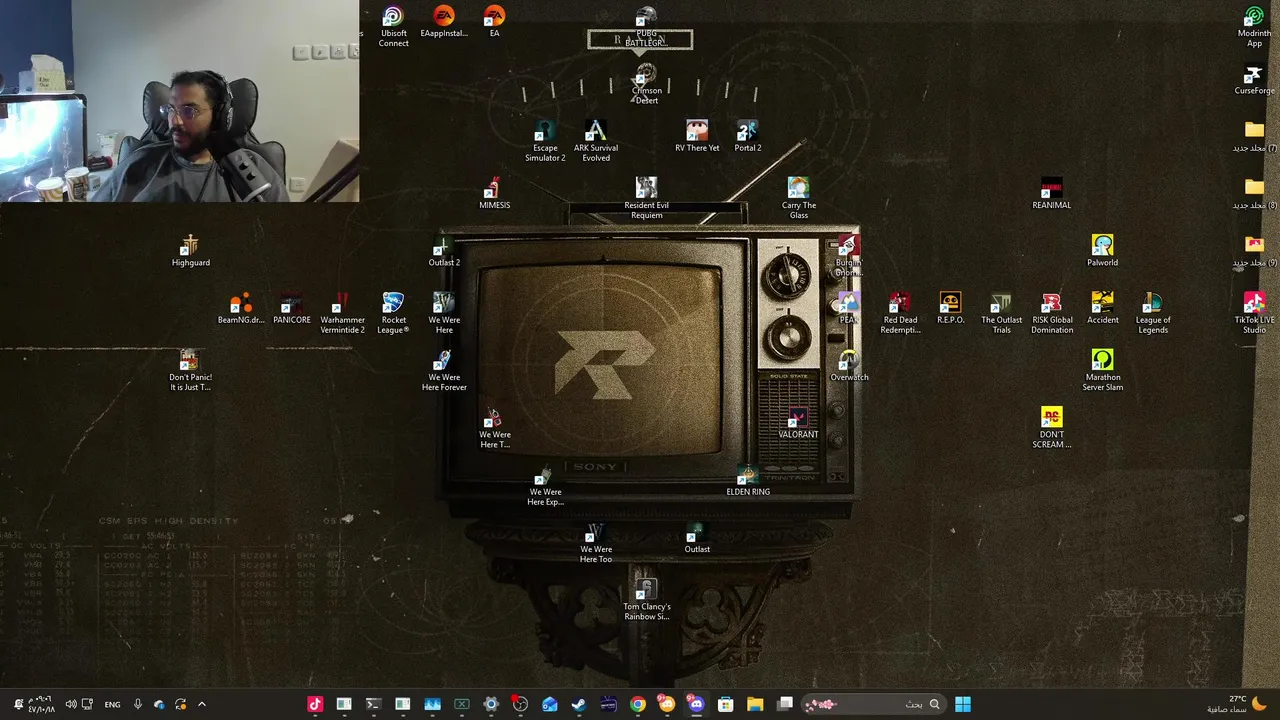The image size is (1280, 720).
Task: Open the ELDEN RING shortcut
Action: (x=748, y=479)
